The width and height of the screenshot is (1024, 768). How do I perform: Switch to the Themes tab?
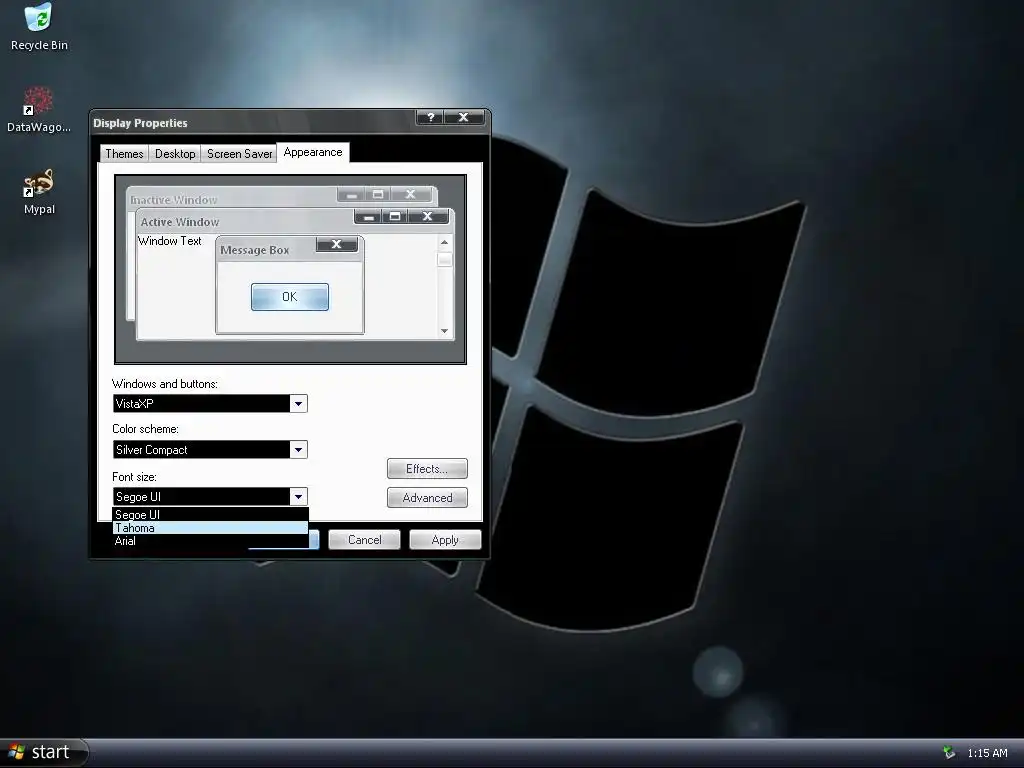pos(124,153)
